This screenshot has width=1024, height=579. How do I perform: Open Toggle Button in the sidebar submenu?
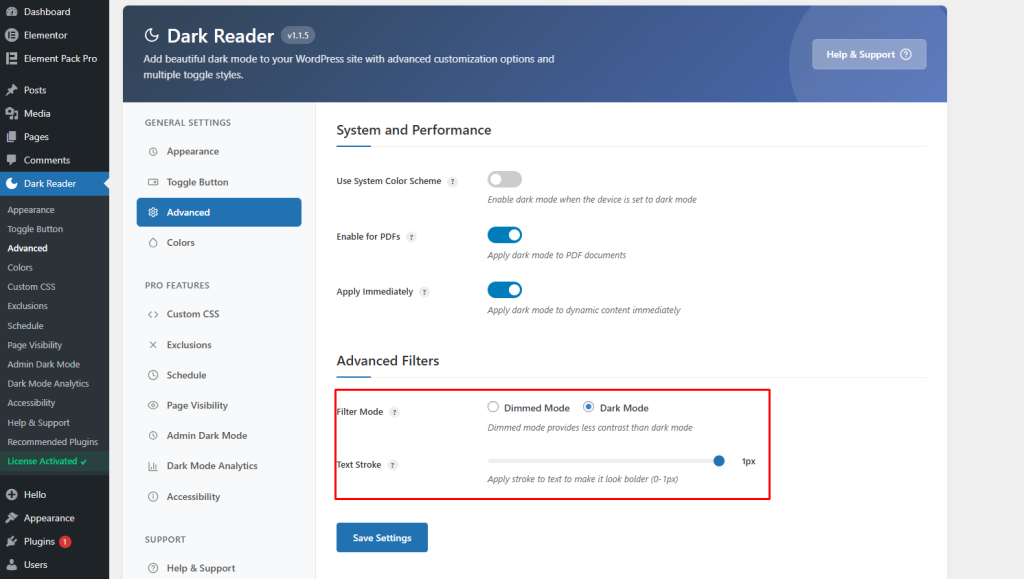[35, 229]
